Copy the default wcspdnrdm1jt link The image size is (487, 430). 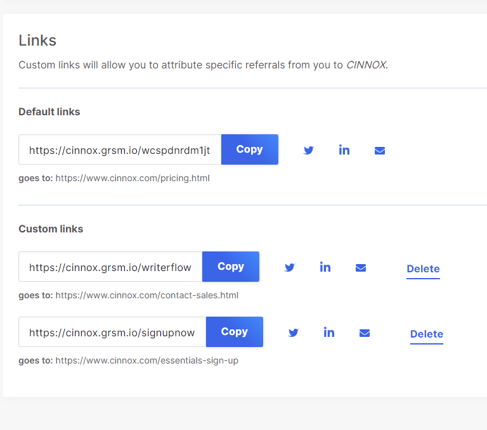click(x=250, y=149)
